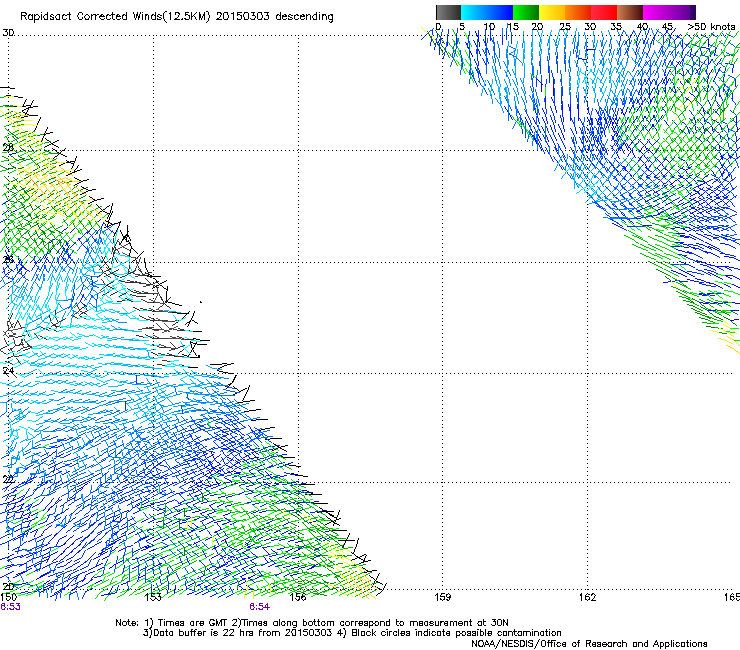Click the green 15-20 knots legend color
This screenshot has width=740, height=650.
pos(526,12)
